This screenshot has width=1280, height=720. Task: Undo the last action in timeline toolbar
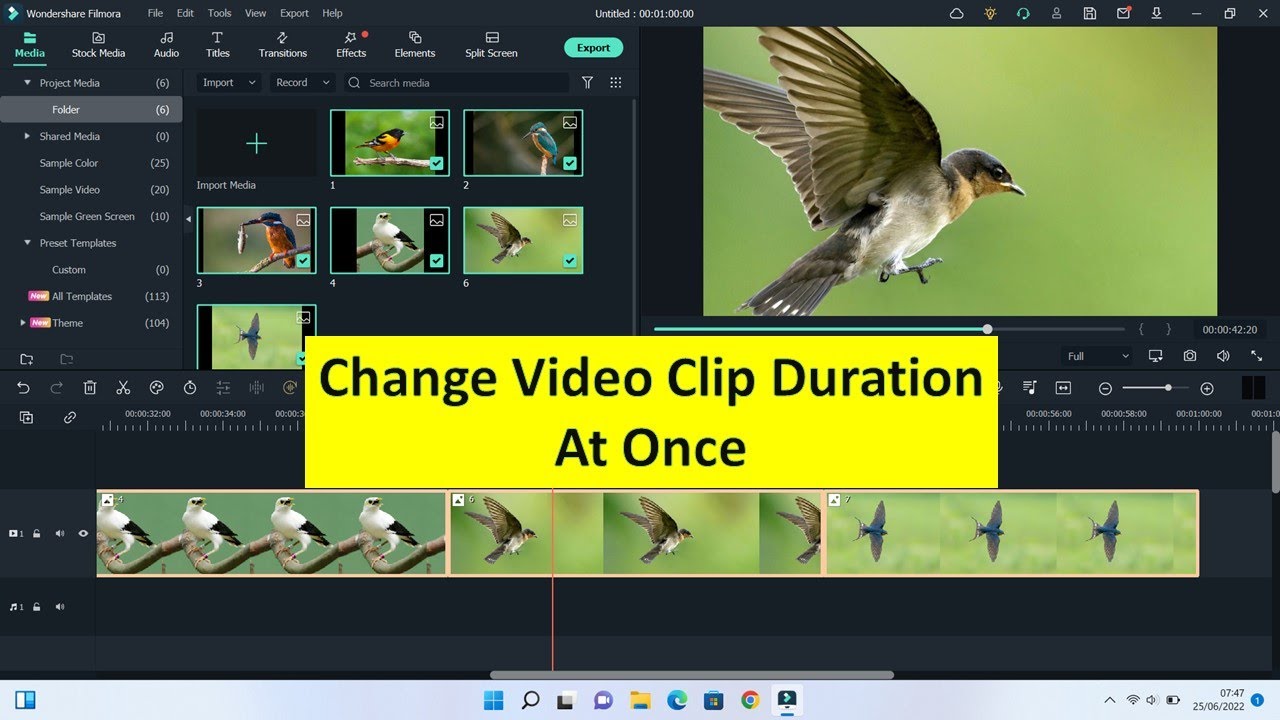[24, 388]
